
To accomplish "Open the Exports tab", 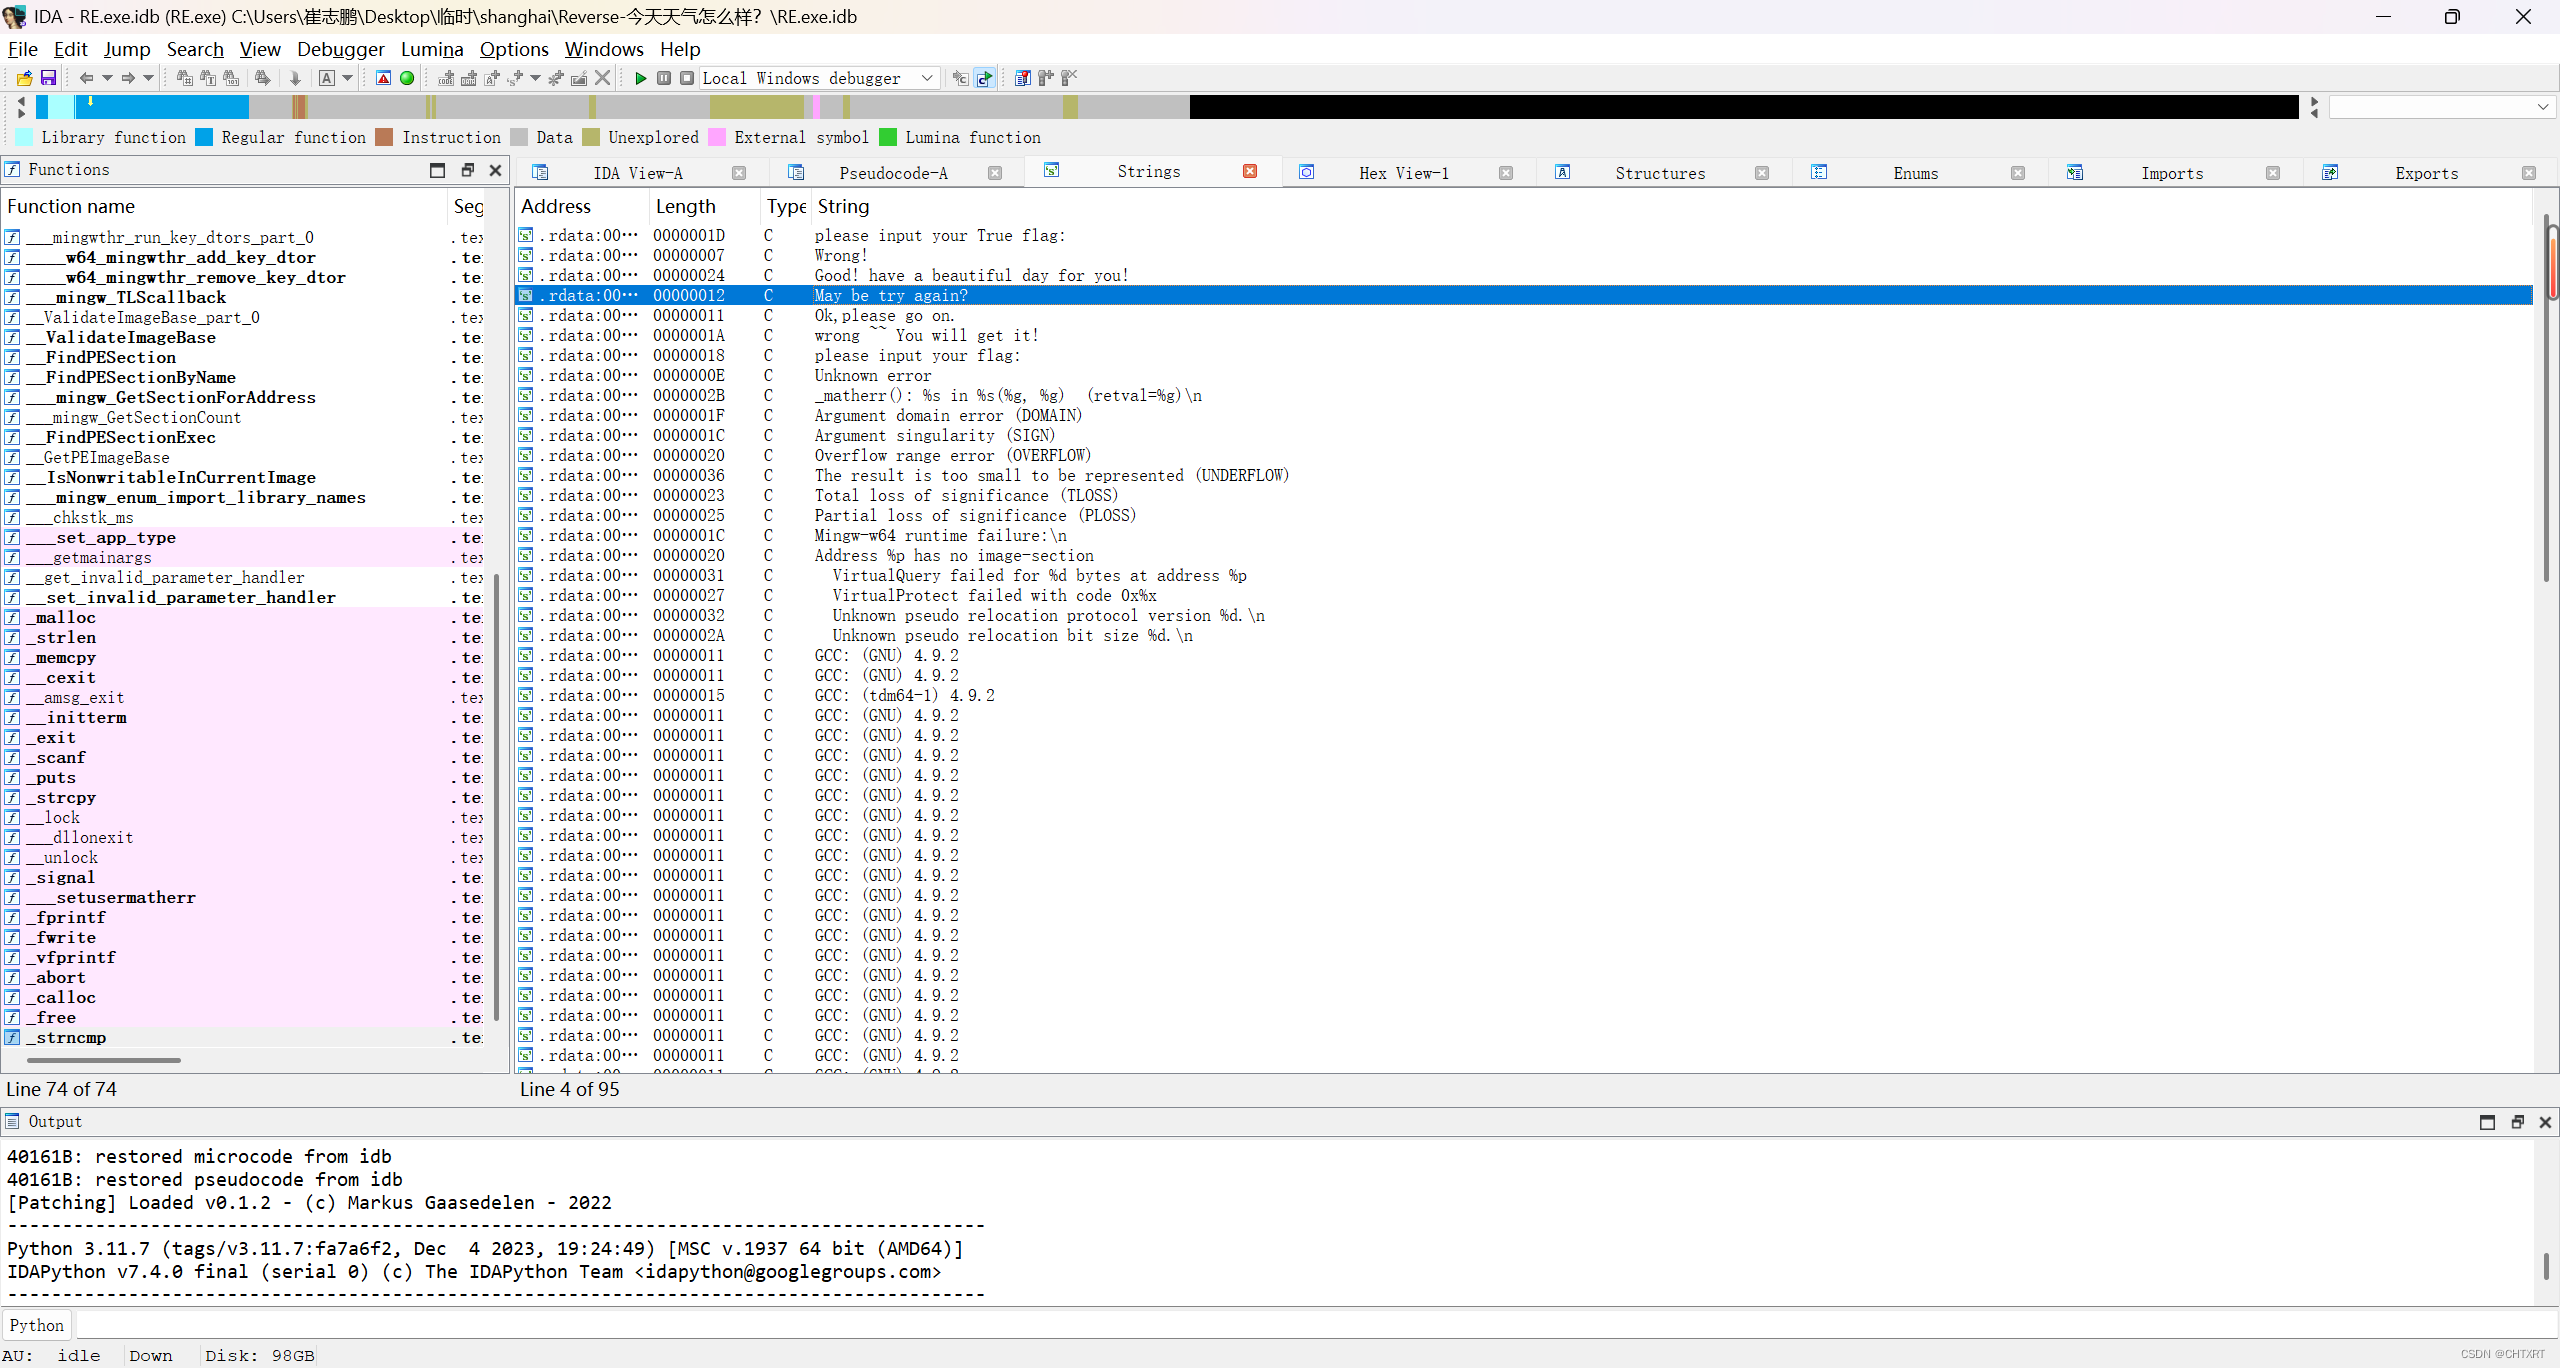I will click(x=2426, y=173).
